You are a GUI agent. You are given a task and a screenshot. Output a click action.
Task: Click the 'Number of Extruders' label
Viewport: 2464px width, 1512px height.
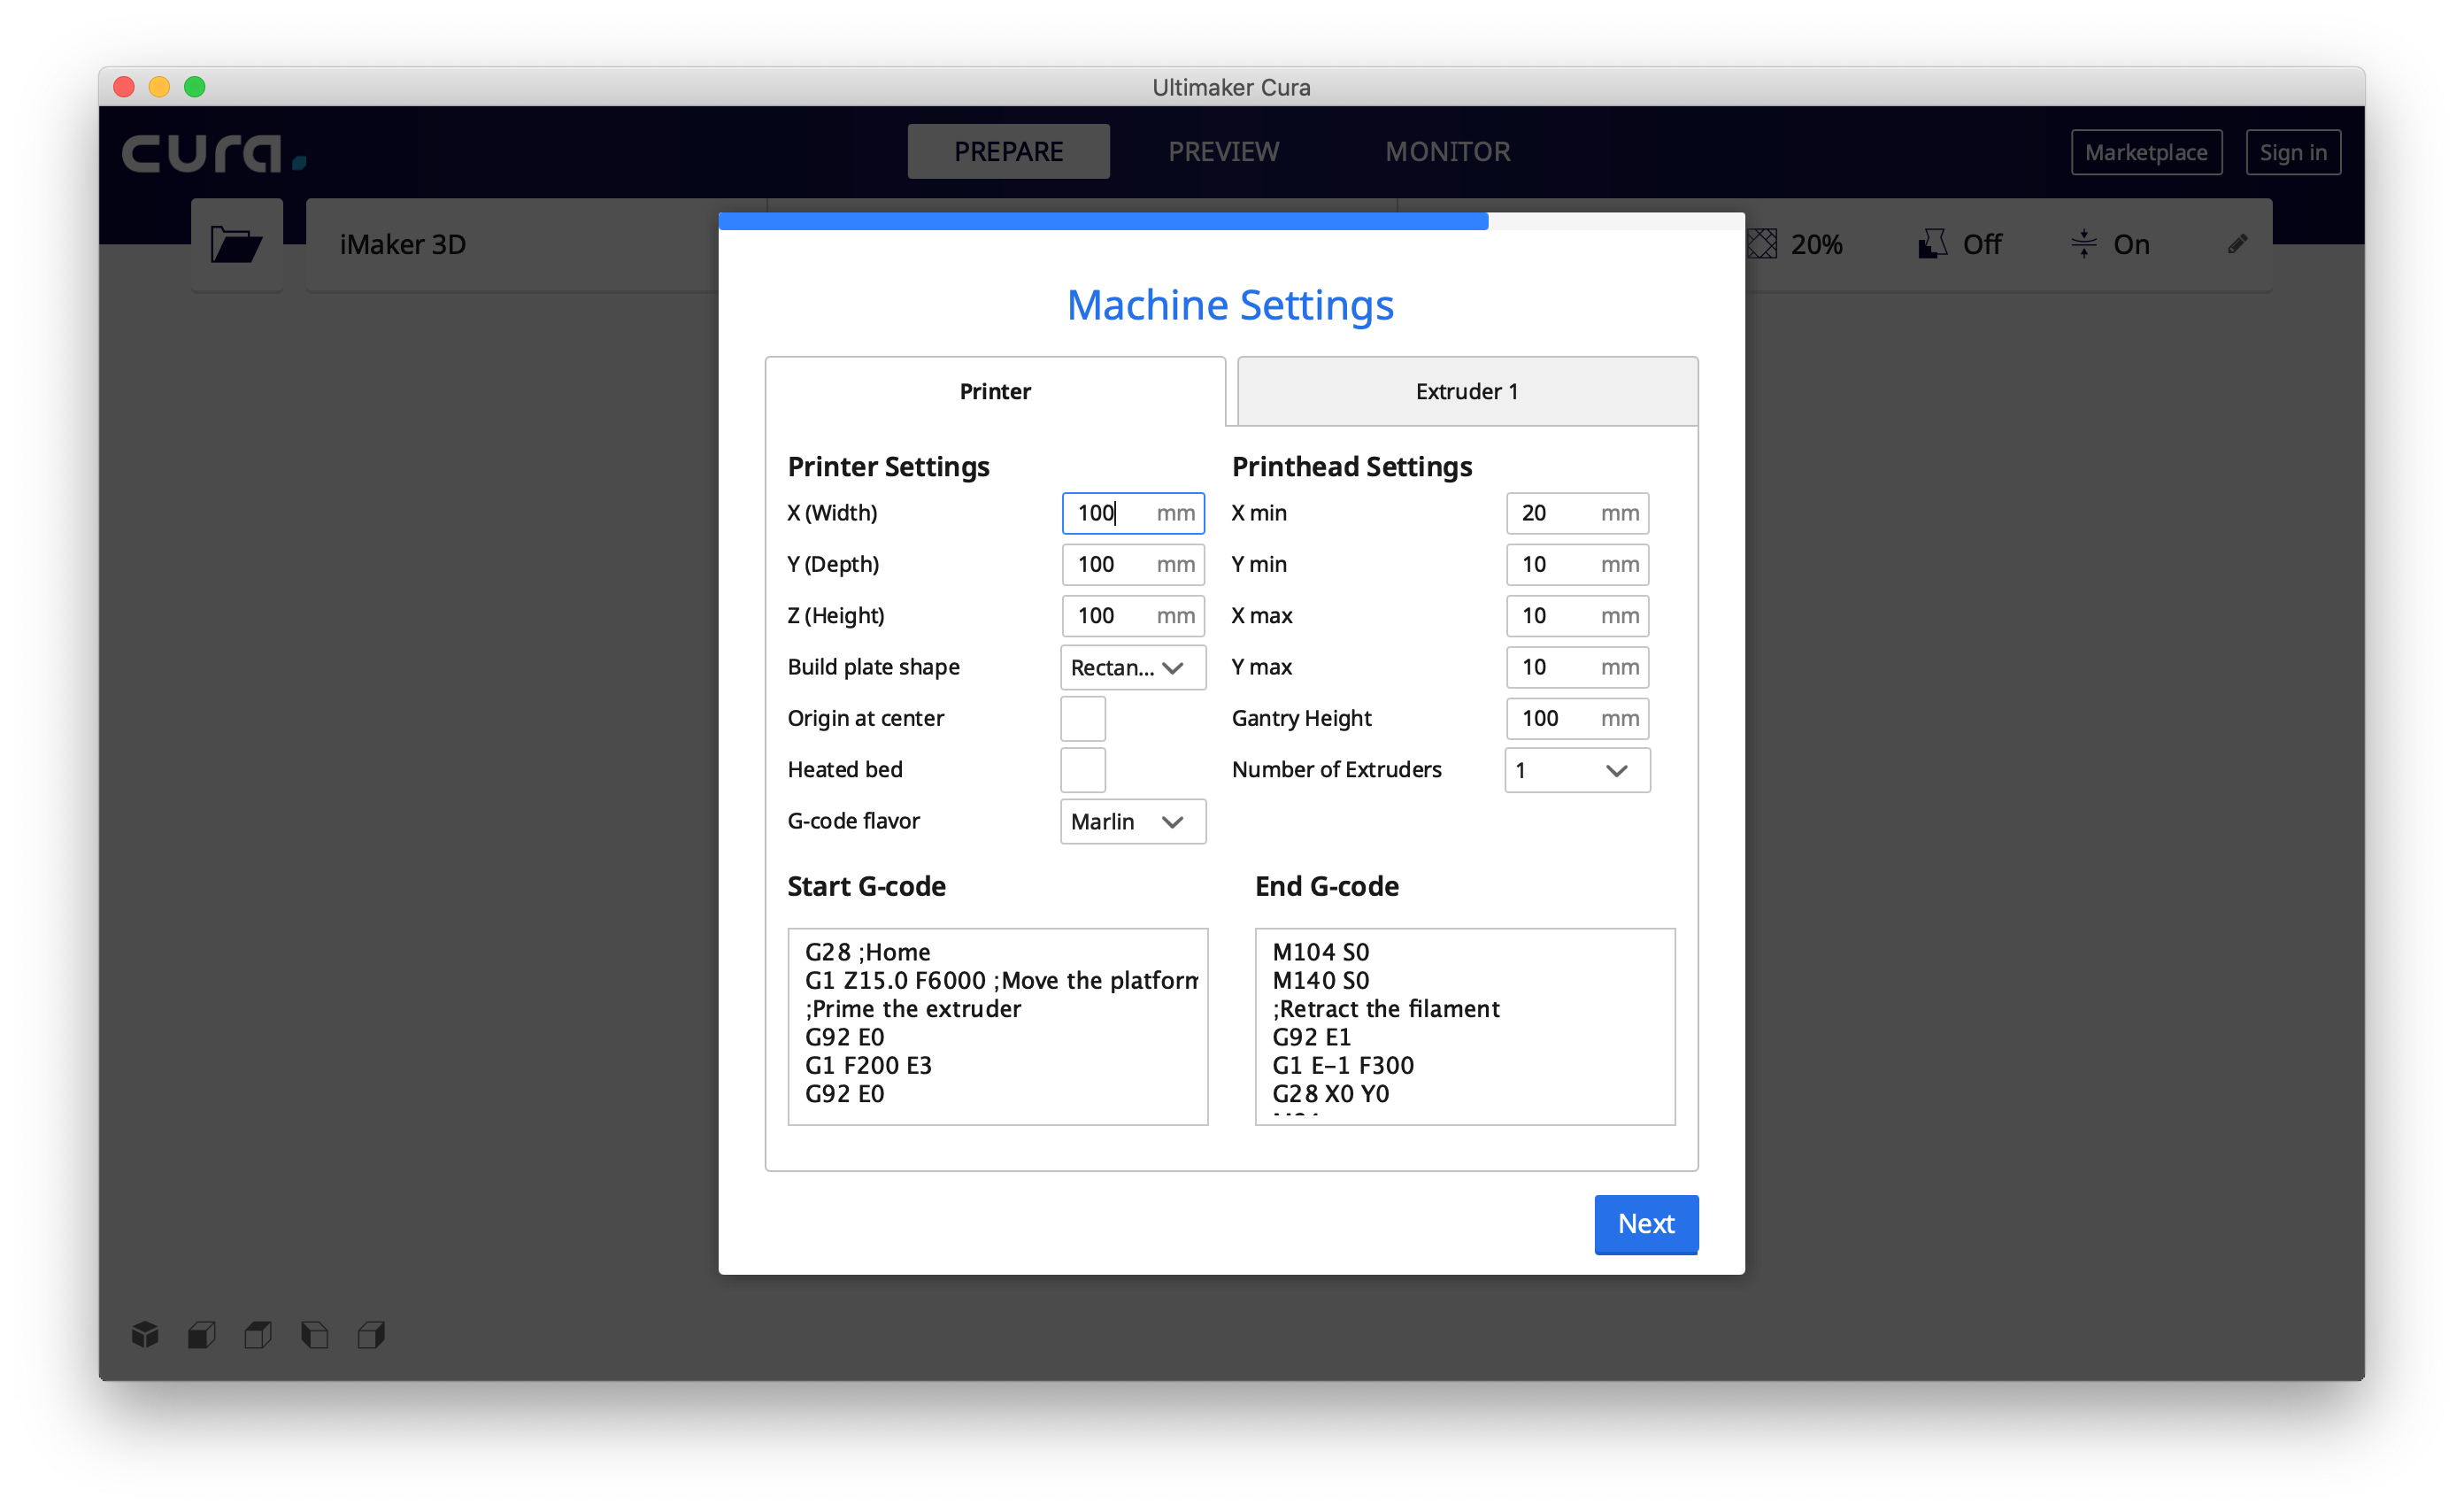[1336, 770]
